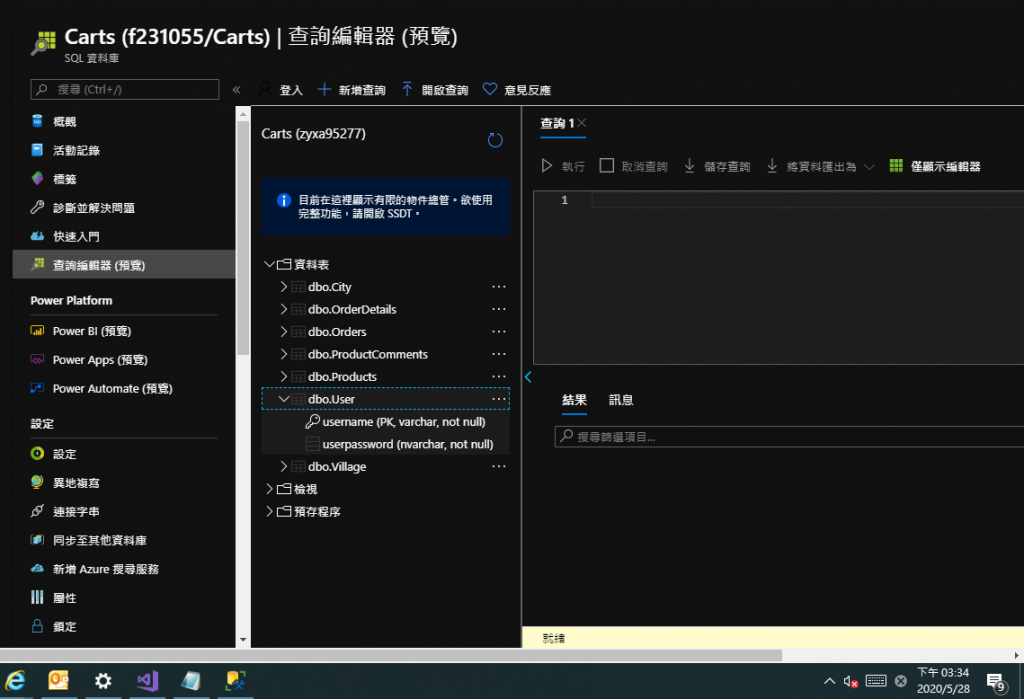This screenshot has height=699, width=1024.
Task: Open Internet Explorer from taskbar
Action: pyautogui.click(x=15, y=681)
